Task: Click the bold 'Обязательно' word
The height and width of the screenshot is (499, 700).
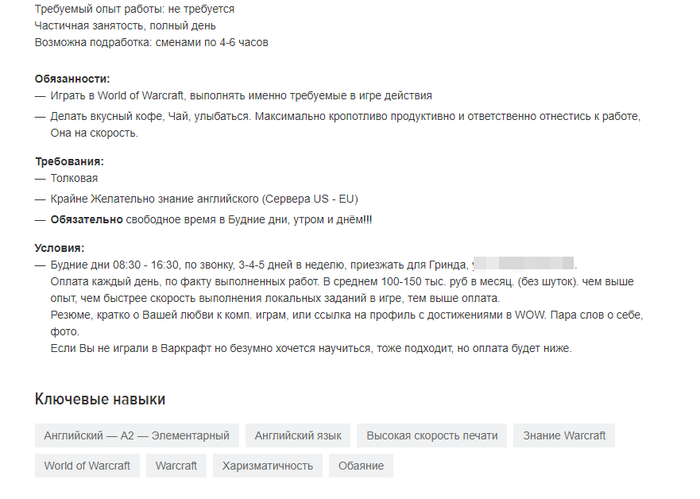Action: point(87,220)
